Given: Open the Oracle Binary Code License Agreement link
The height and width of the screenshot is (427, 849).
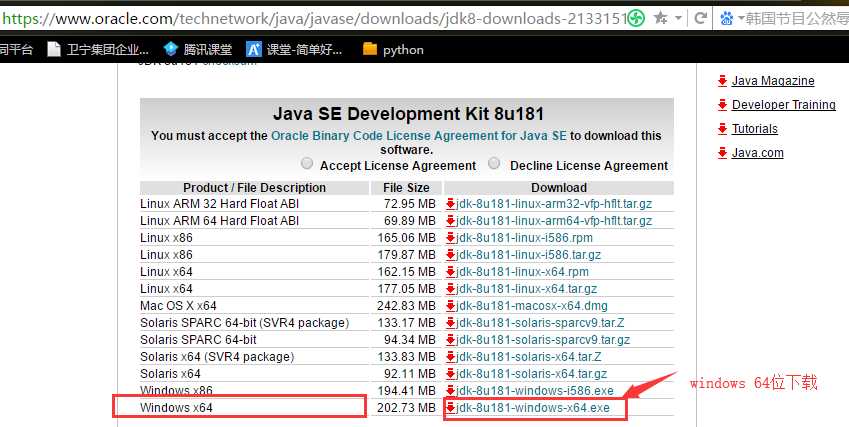Looking at the screenshot, I should pos(419,135).
